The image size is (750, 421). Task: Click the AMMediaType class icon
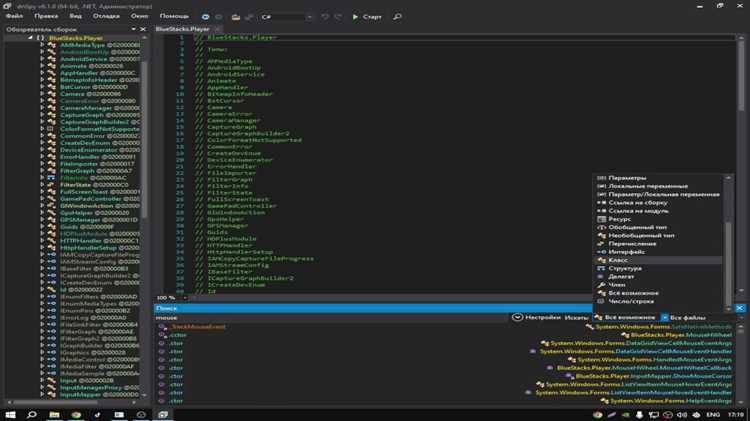[52, 45]
